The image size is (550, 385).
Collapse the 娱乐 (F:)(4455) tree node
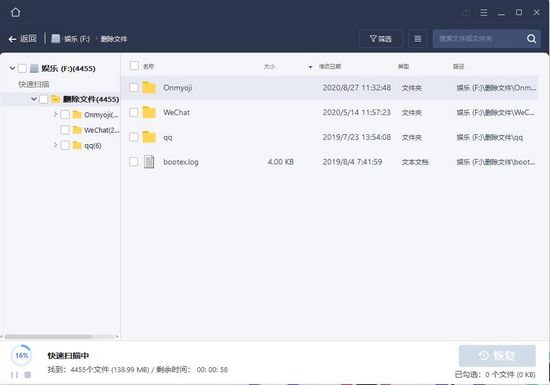coord(12,68)
